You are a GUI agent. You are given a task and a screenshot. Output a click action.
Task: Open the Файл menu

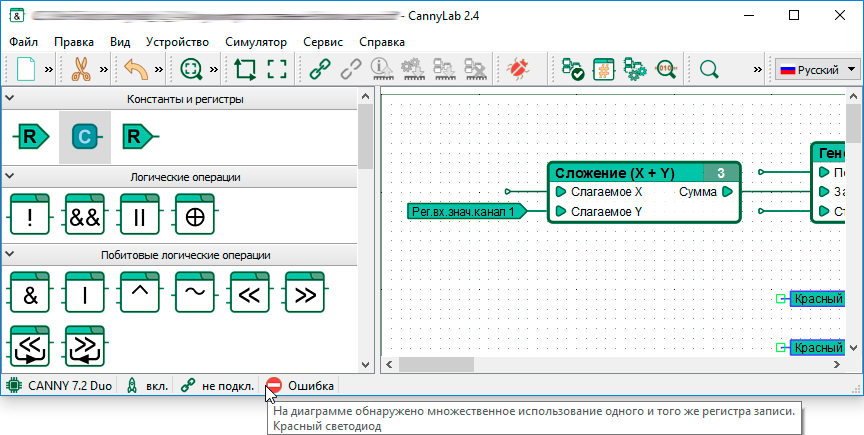[24, 42]
